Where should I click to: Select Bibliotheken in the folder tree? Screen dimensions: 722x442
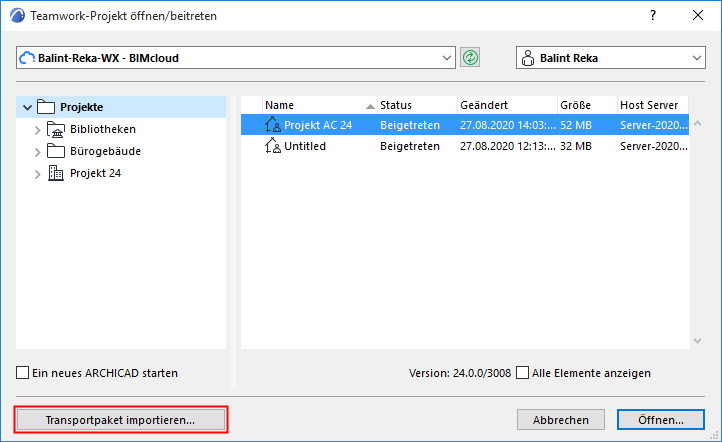(x=103, y=129)
